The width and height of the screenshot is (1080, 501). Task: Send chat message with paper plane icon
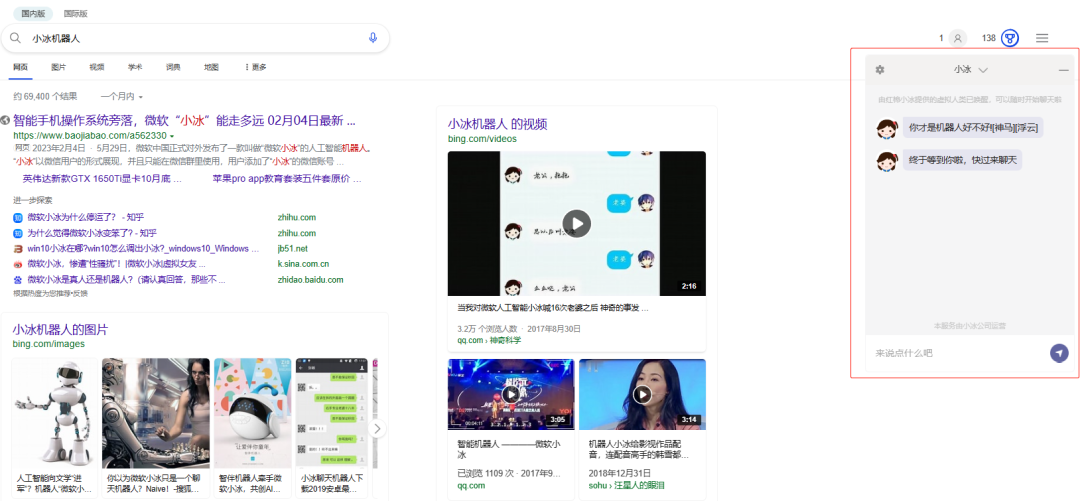1059,353
